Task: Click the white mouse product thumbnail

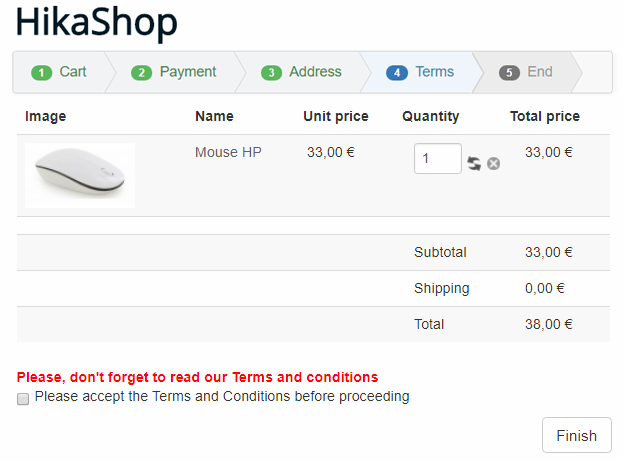Action: [80, 175]
